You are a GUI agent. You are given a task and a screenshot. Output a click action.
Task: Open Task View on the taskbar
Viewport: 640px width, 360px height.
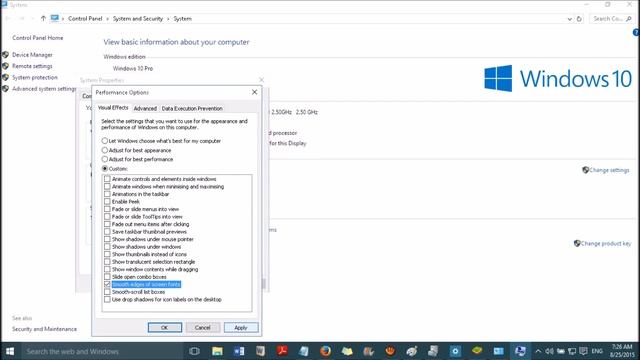[195, 351]
